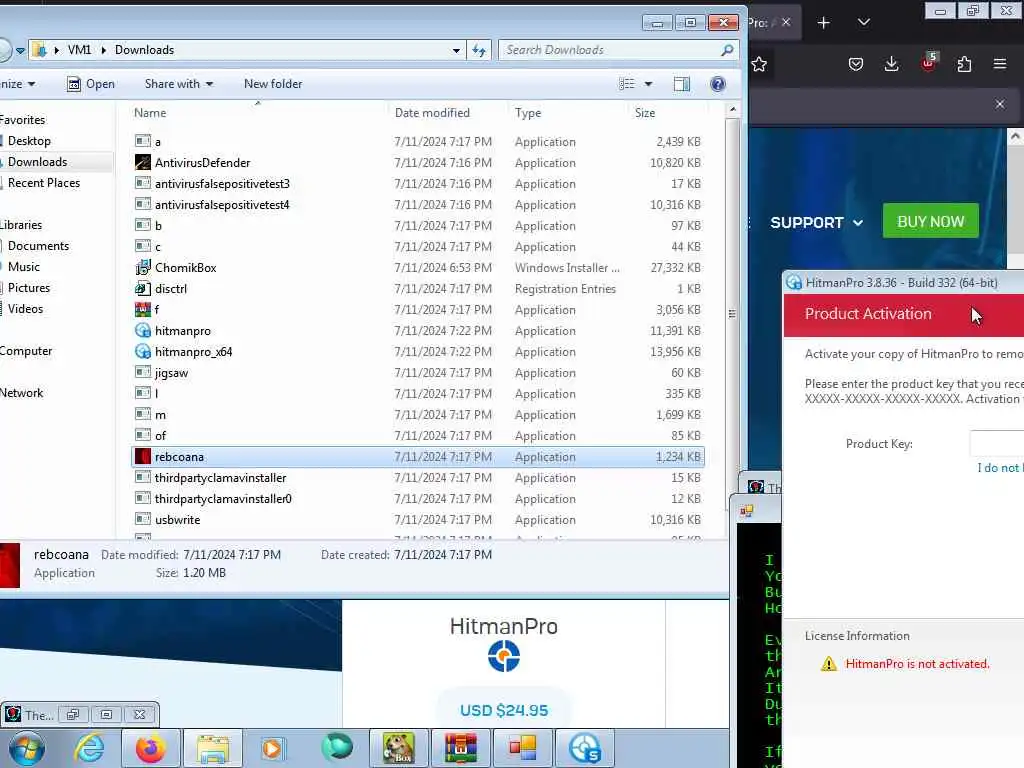This screenshot has height=768, width=1024.
Task: Click New folder in the toolbar
Action: click(273, 84)
